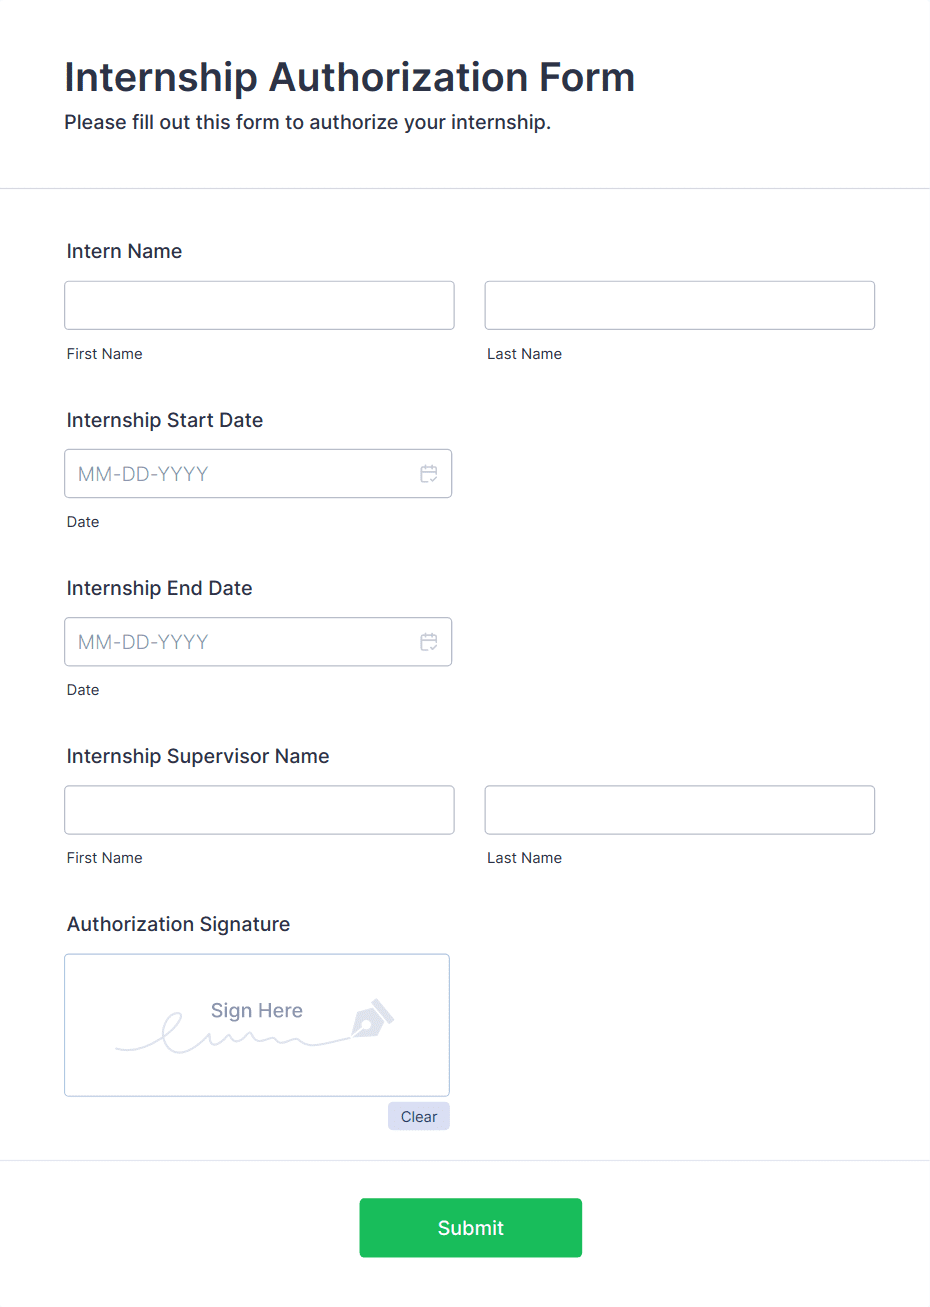930x1307 pixels.
Task: Focus the Intern Last Name field
Action: [679, 305]
